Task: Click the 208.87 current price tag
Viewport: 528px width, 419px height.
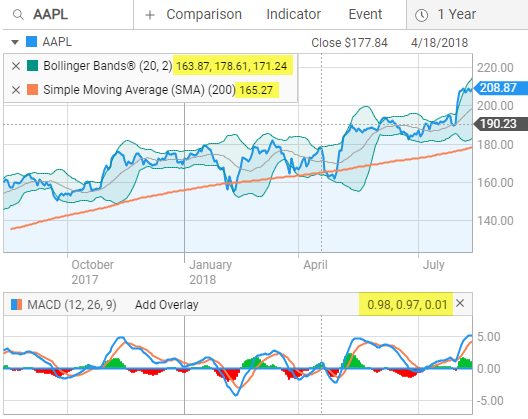Action: (x=500, y=88)
